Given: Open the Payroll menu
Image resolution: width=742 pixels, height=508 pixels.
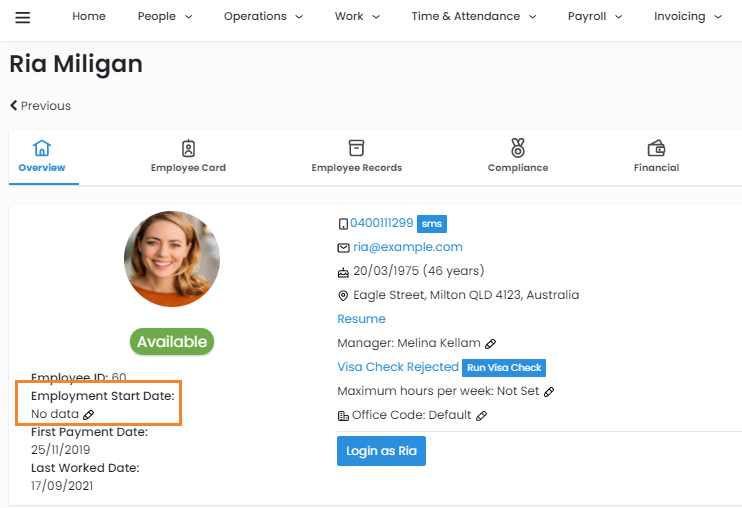Looking at the screenshot, I should 594,17.
